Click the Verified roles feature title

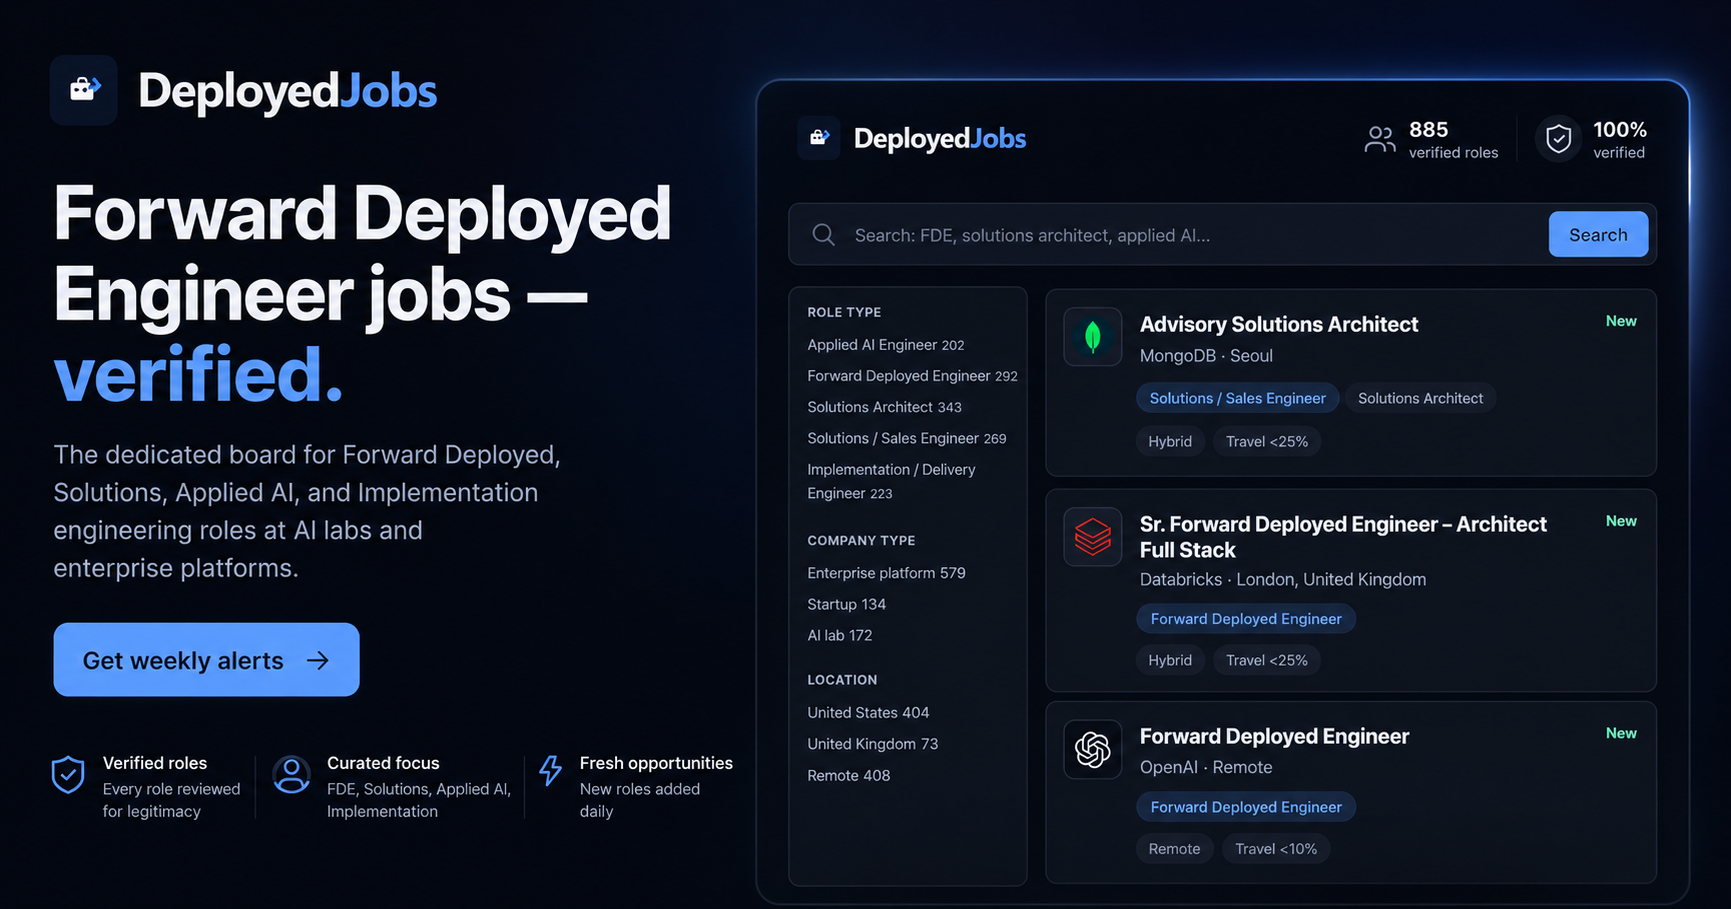pyautogui.click(x=155, y=763)
